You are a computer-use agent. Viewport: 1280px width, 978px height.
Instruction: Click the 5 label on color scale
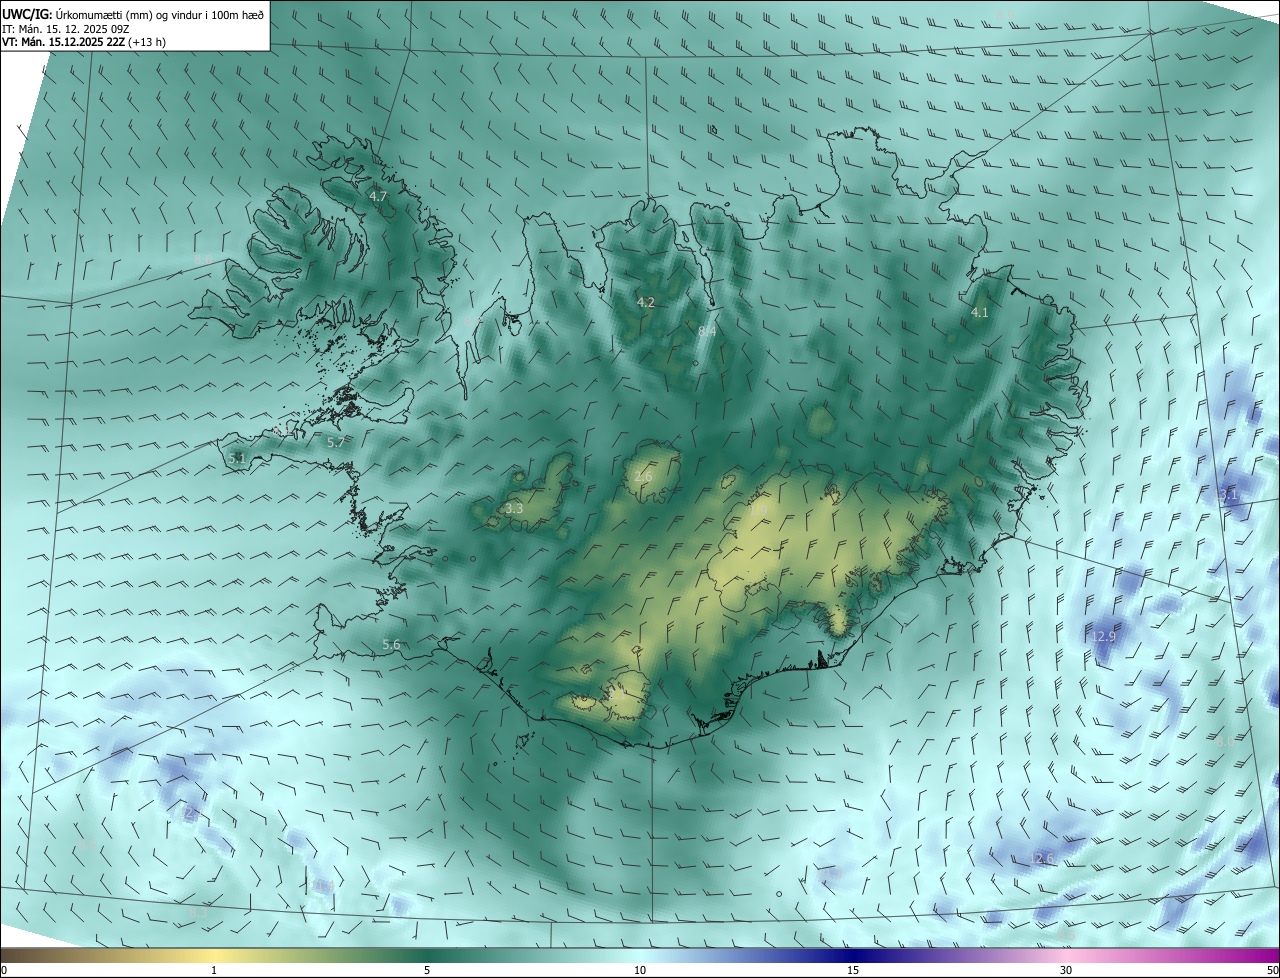(x=427, y=970)
